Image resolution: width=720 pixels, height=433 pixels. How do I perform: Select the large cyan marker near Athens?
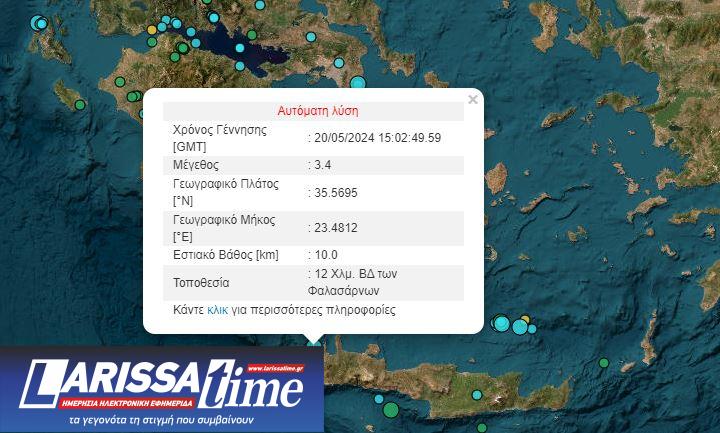[356, 84]
